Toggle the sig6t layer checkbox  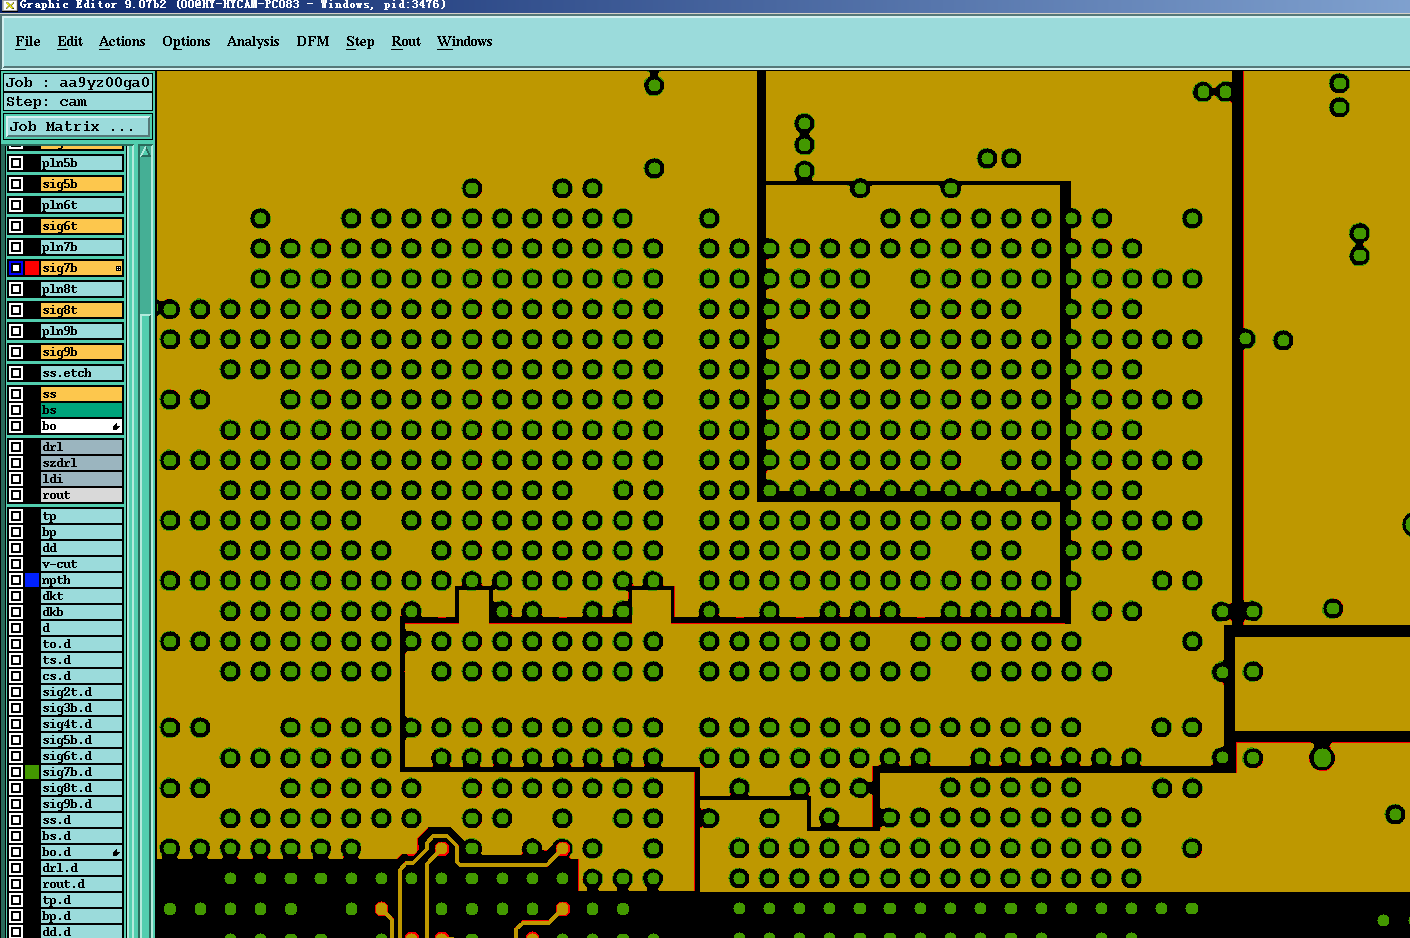click(x=16, y=226)
